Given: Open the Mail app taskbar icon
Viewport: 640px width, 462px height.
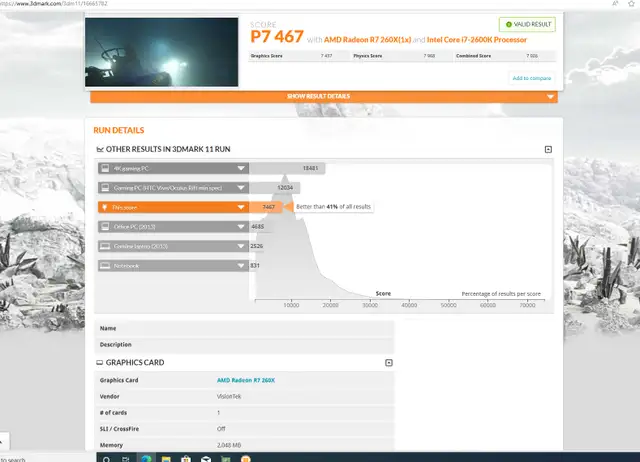Looking at the screenshot, I should coord(206,459).
